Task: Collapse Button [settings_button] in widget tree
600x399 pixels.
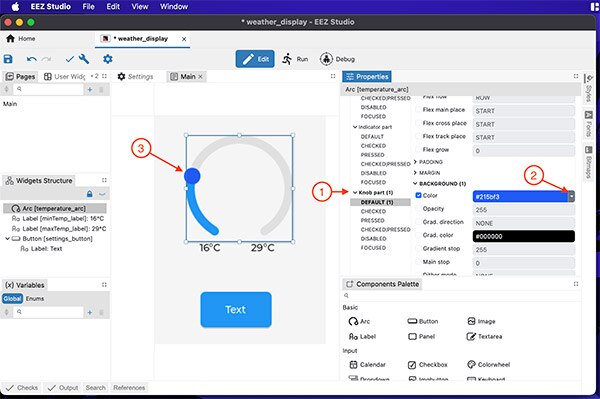Action: [x=7, y=238]
